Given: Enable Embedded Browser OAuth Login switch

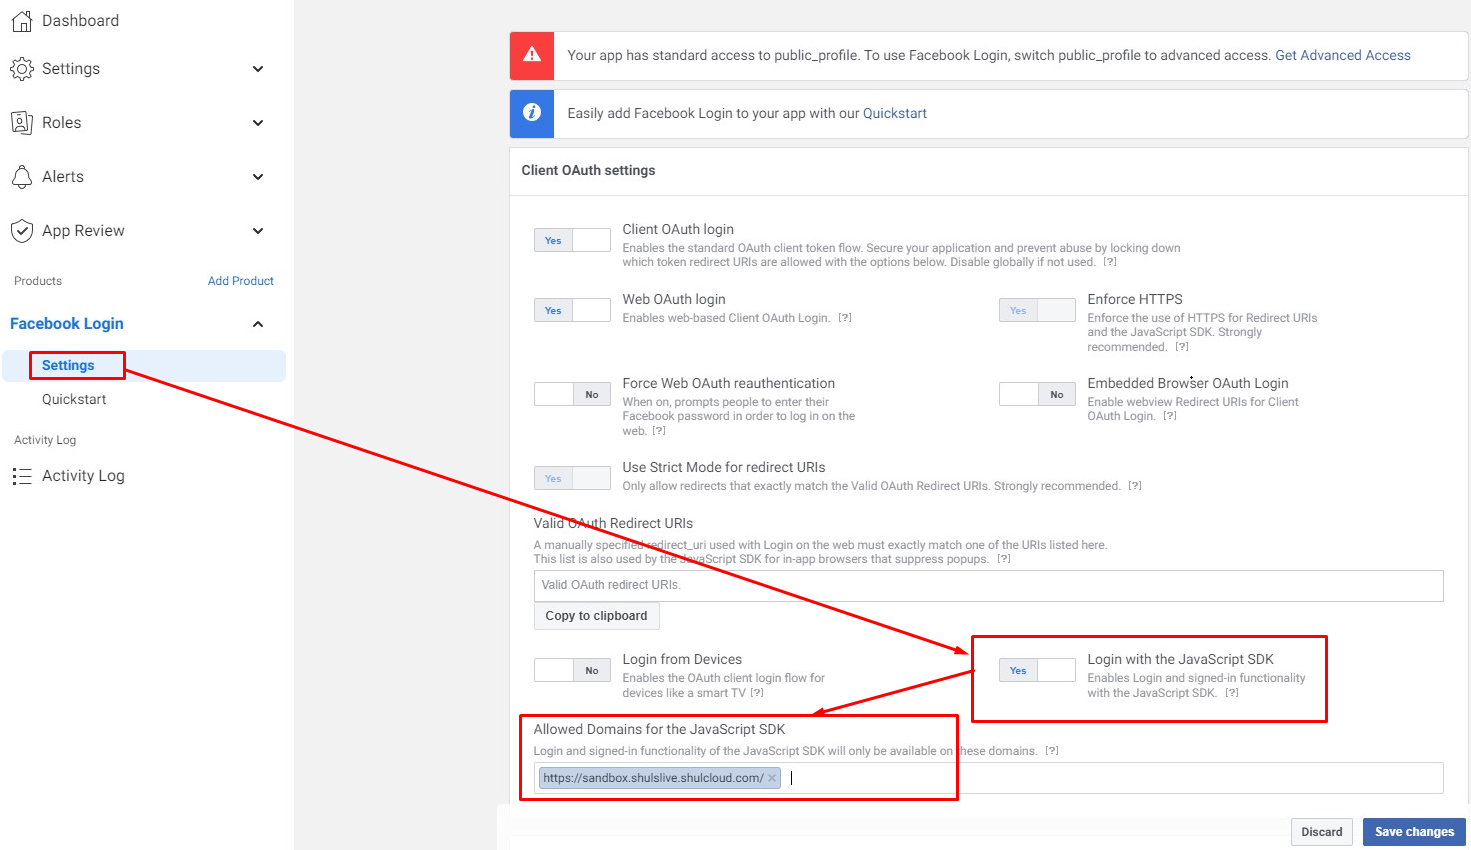Looking at the screenshot, I should [x=1037, y=395].
